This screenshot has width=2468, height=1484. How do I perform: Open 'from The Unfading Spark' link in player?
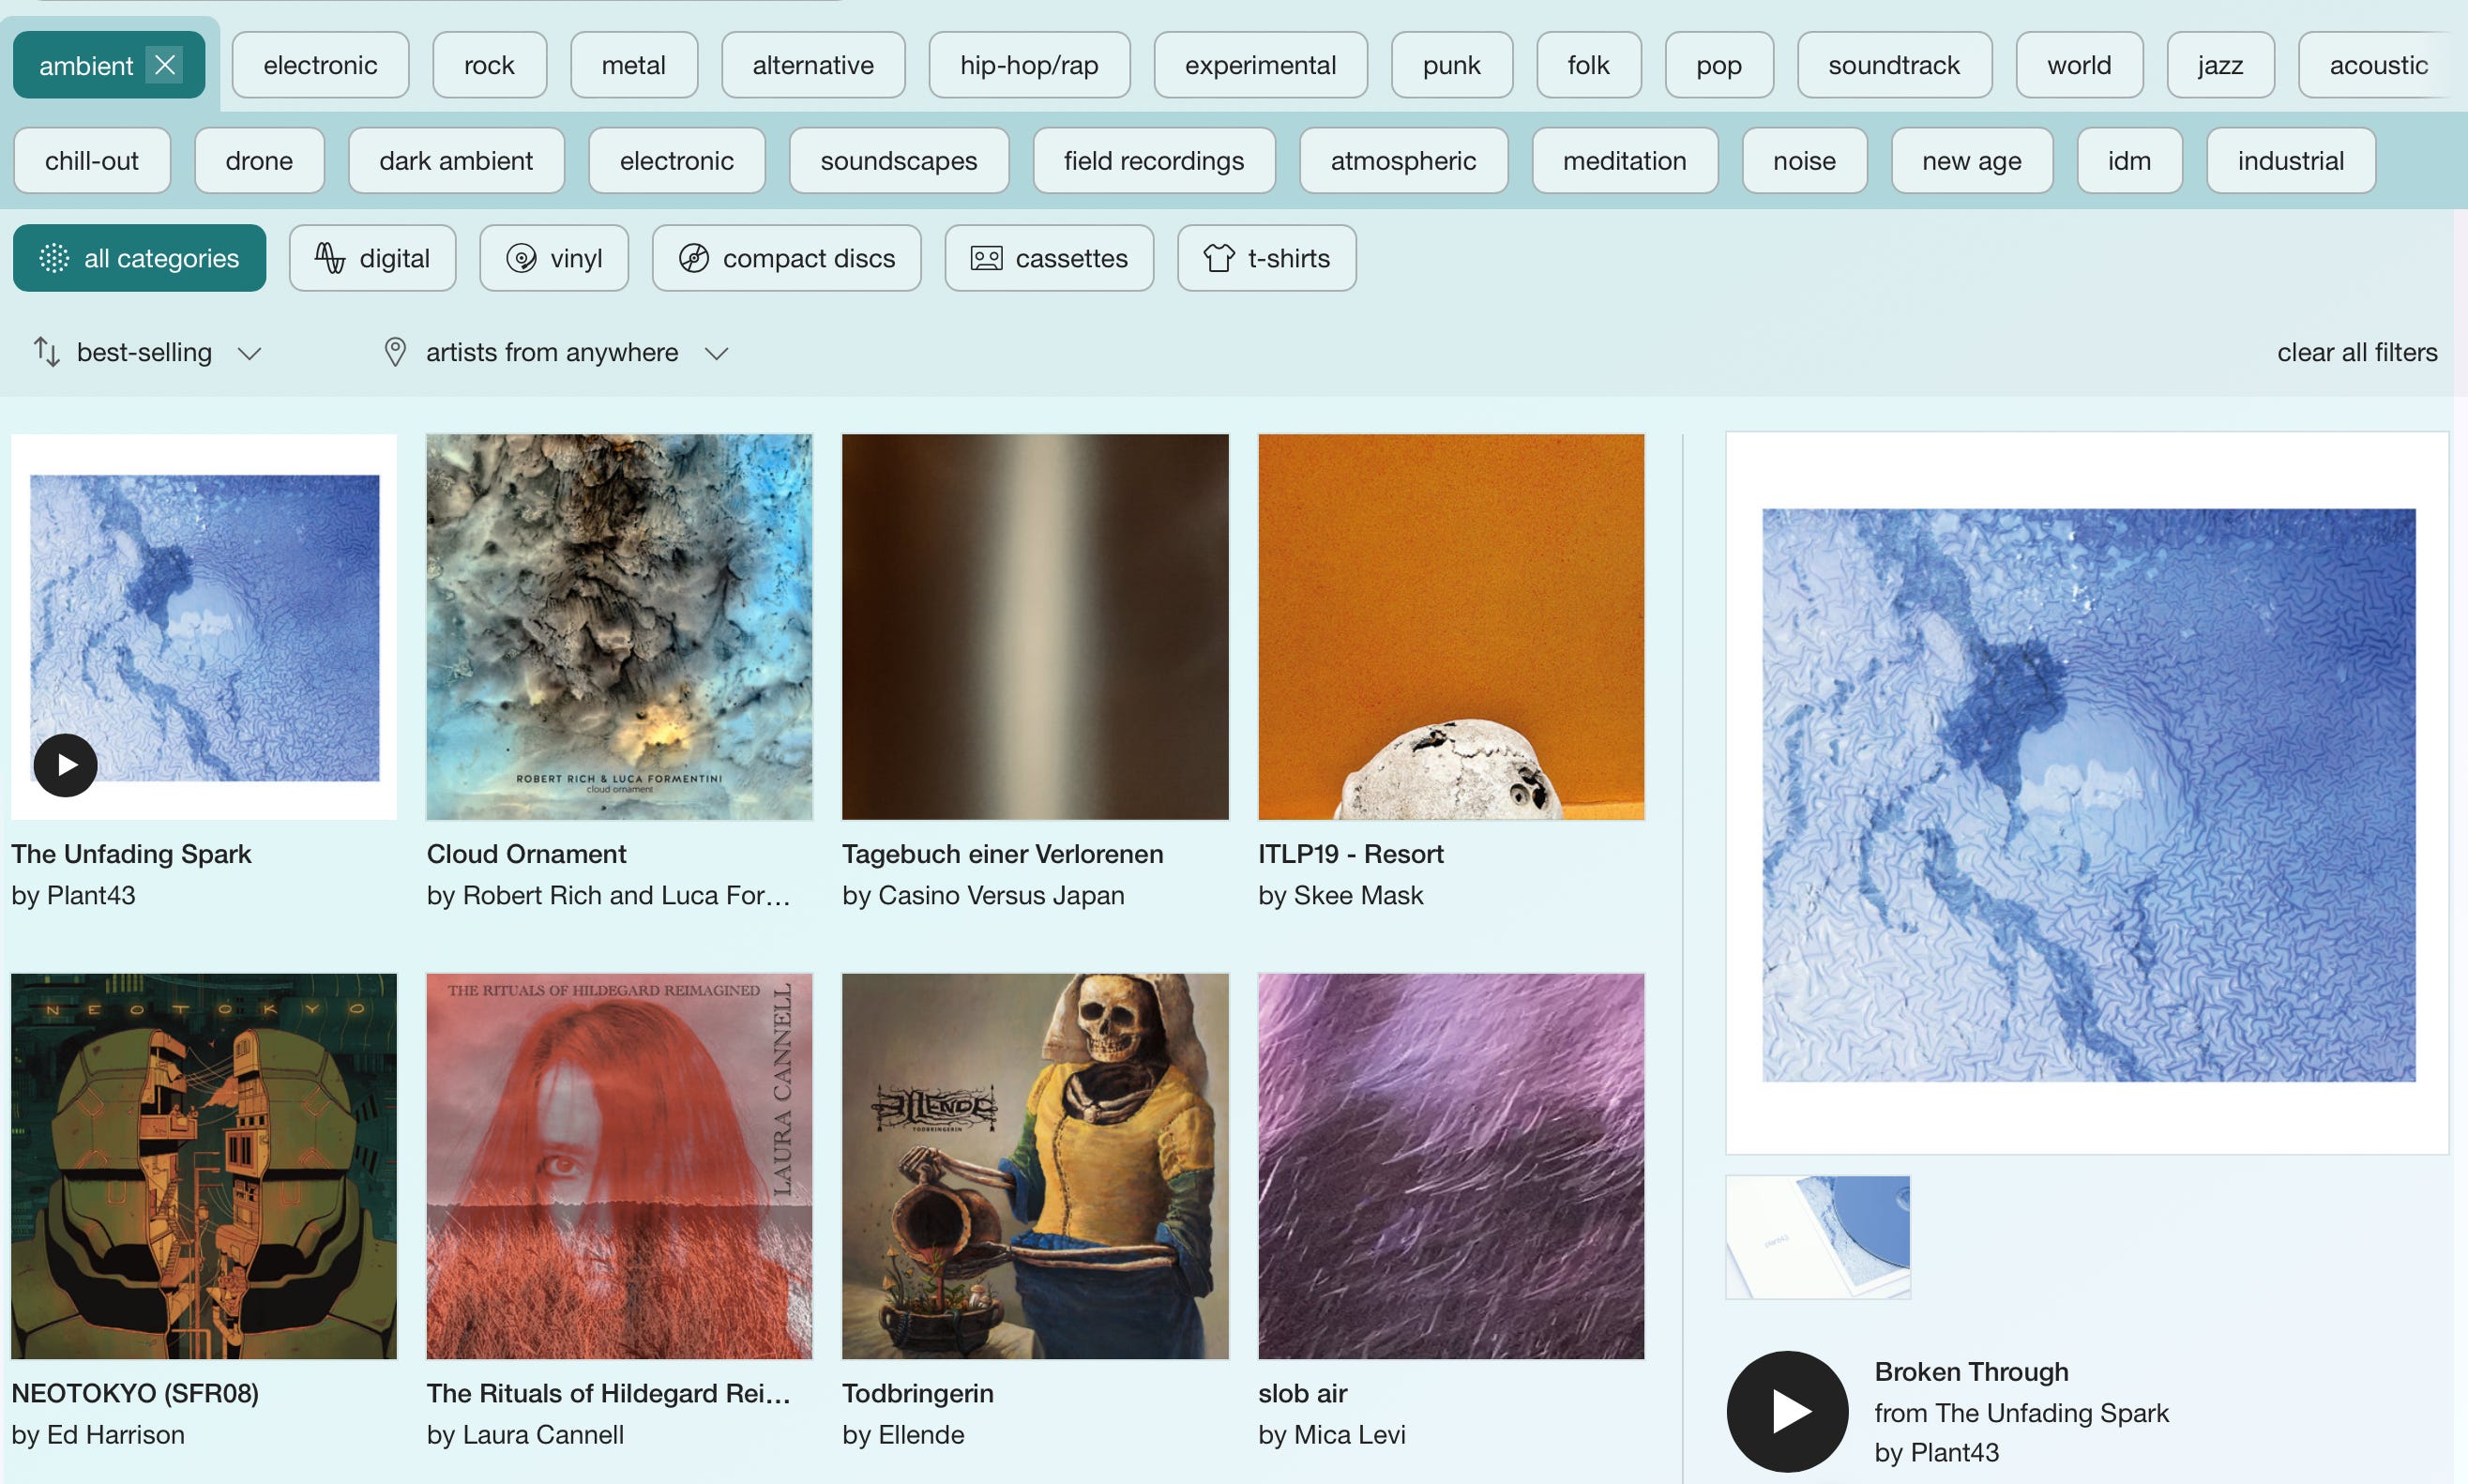coord(2021,1412)
